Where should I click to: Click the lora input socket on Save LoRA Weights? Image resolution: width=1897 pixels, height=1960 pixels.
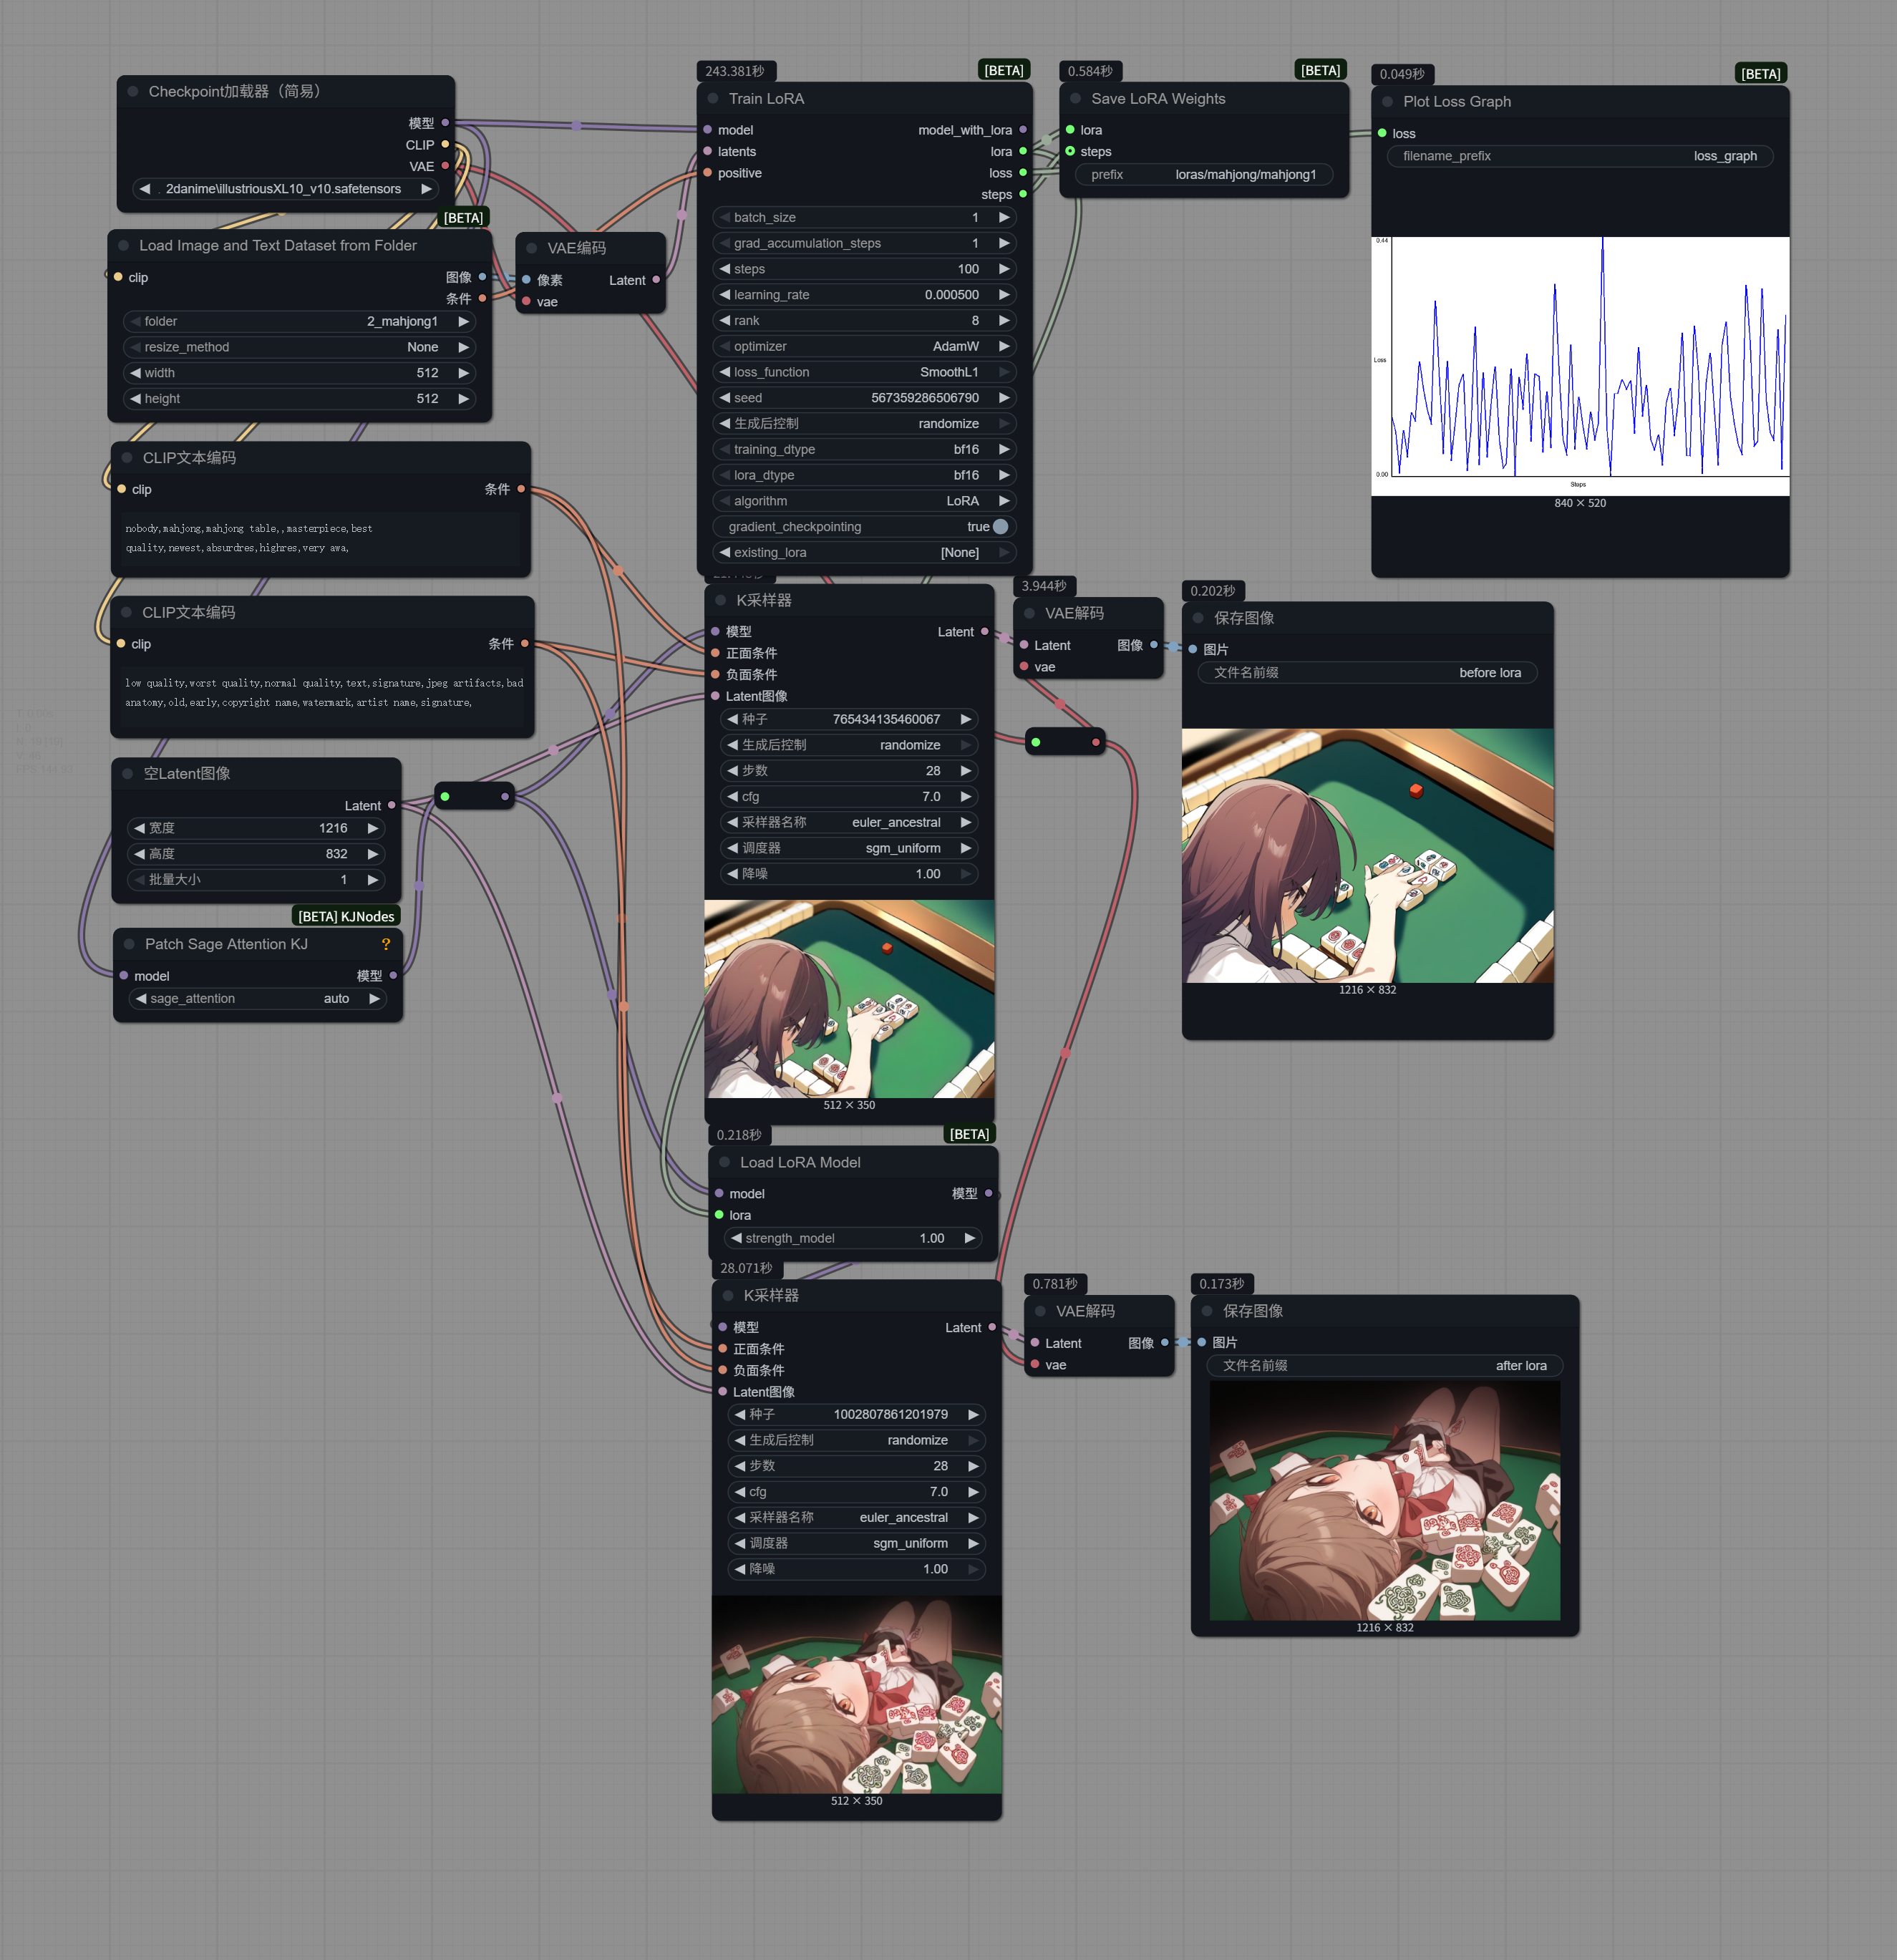coord(1070,130)
